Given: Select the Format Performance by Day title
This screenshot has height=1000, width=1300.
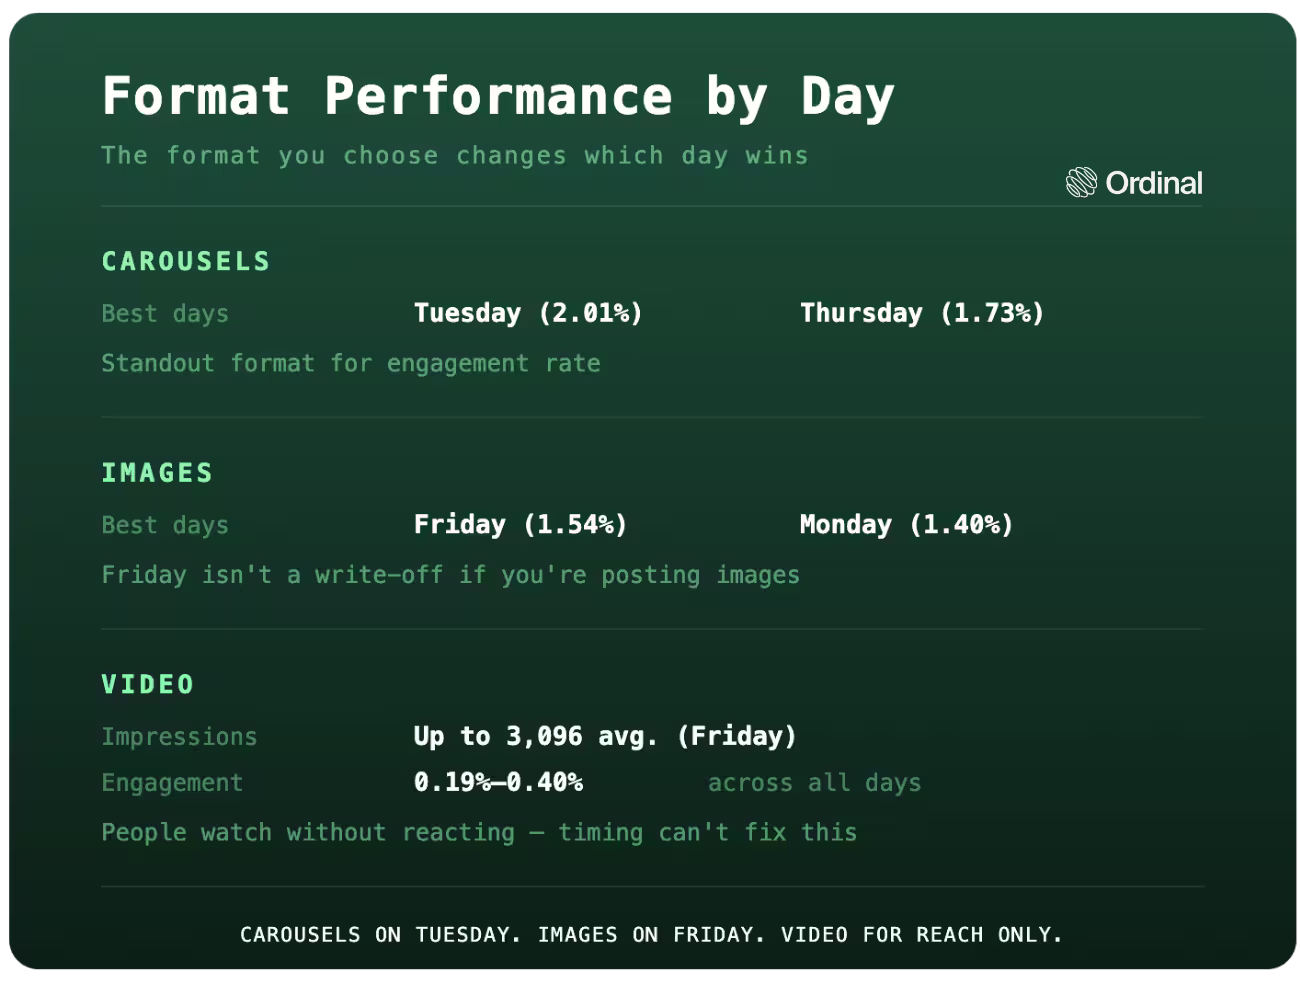Looking at the screenshot, I should [498, 97].
